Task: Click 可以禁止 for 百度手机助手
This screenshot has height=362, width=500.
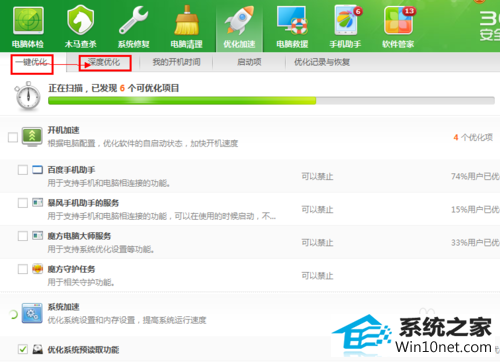Action: click(x=317, y=176)
